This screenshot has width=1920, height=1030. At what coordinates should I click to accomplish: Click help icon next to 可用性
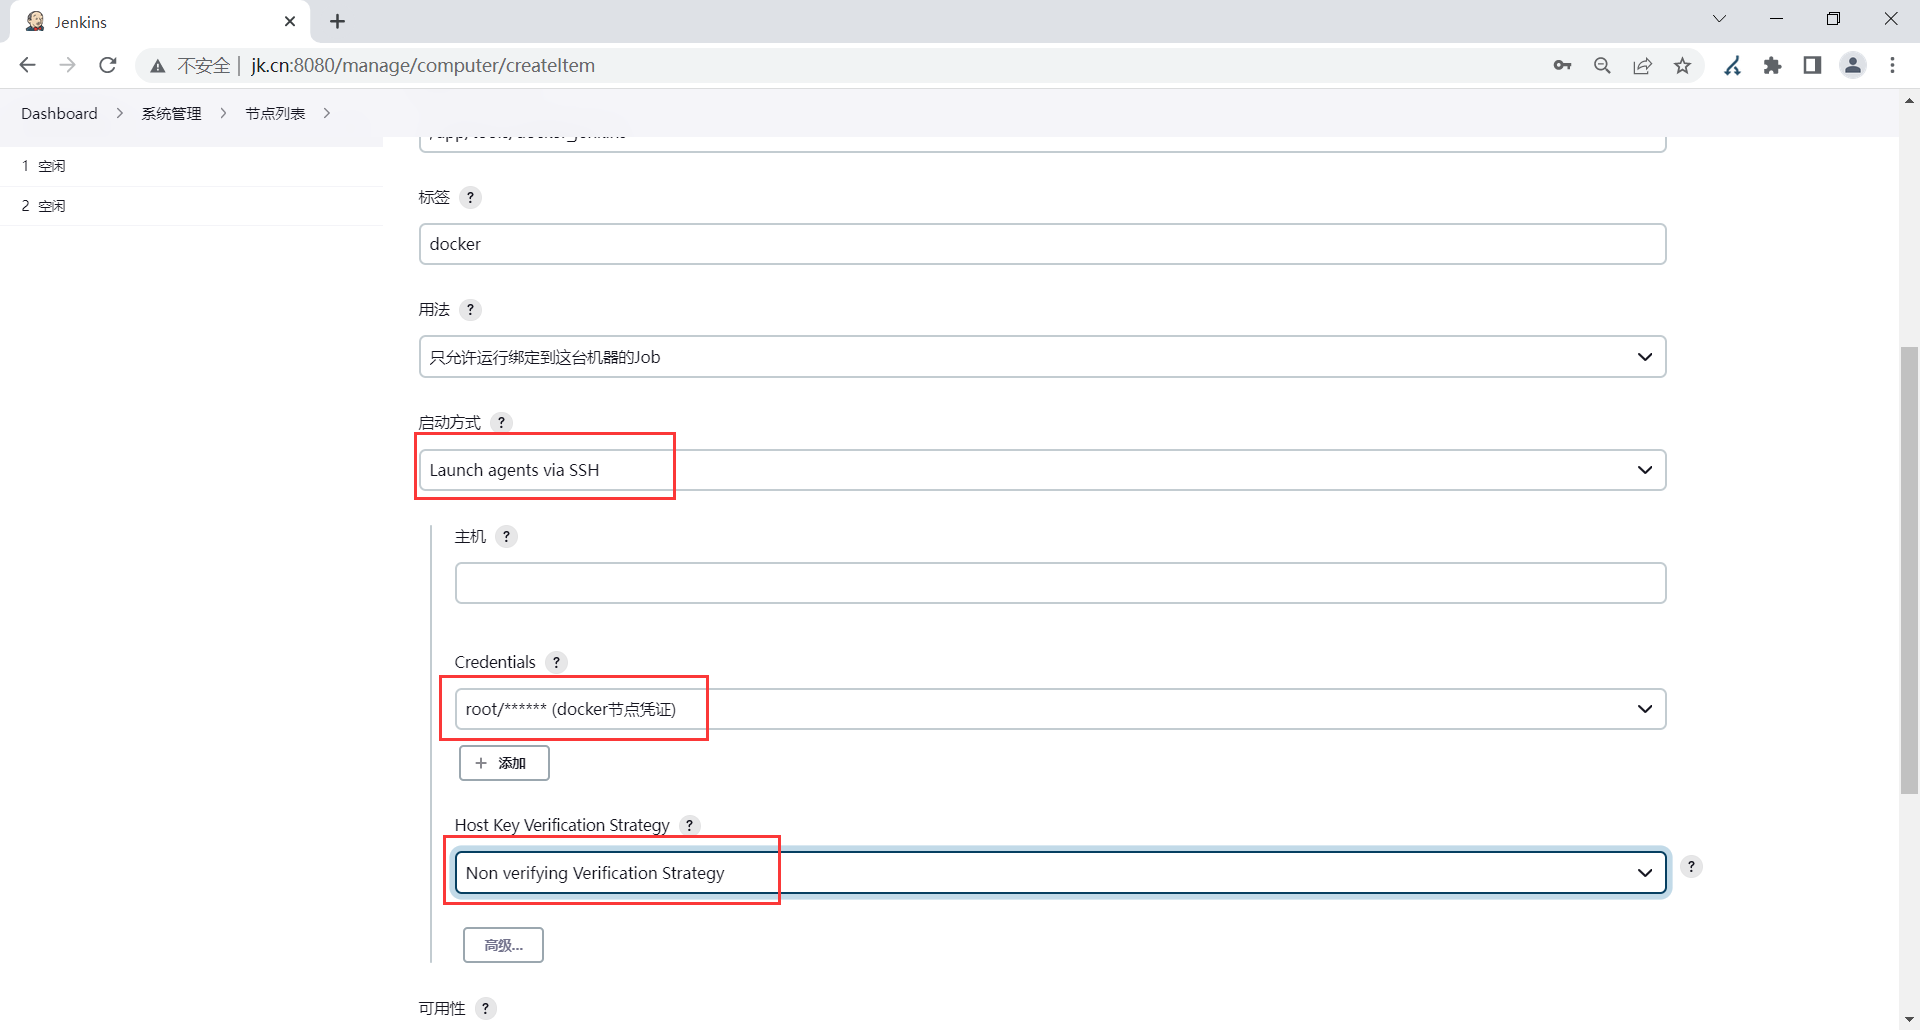pos(485,1008)
